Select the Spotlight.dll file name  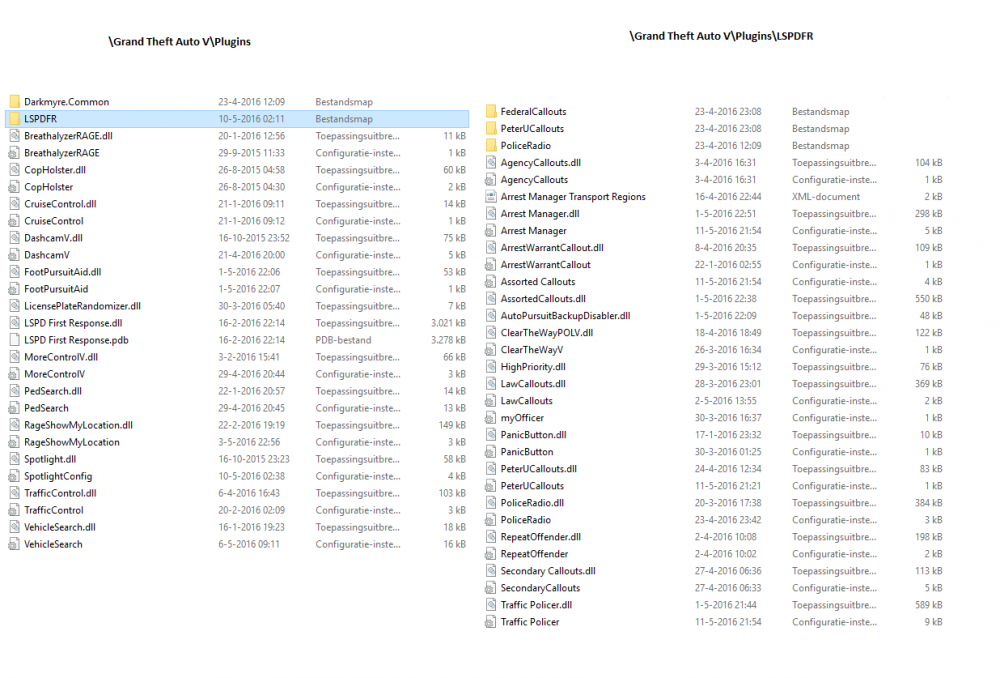click(50, 459)
